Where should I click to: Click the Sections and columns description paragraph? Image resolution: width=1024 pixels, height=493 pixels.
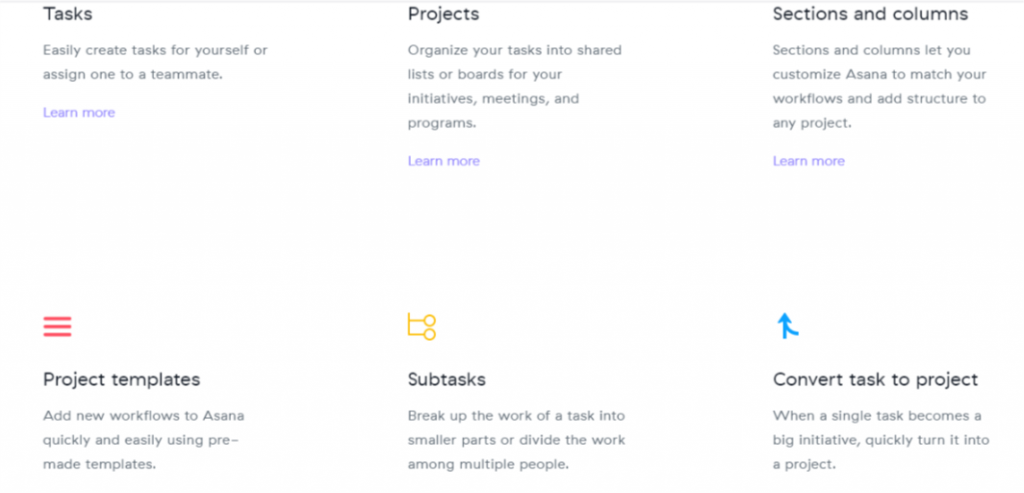879,87
